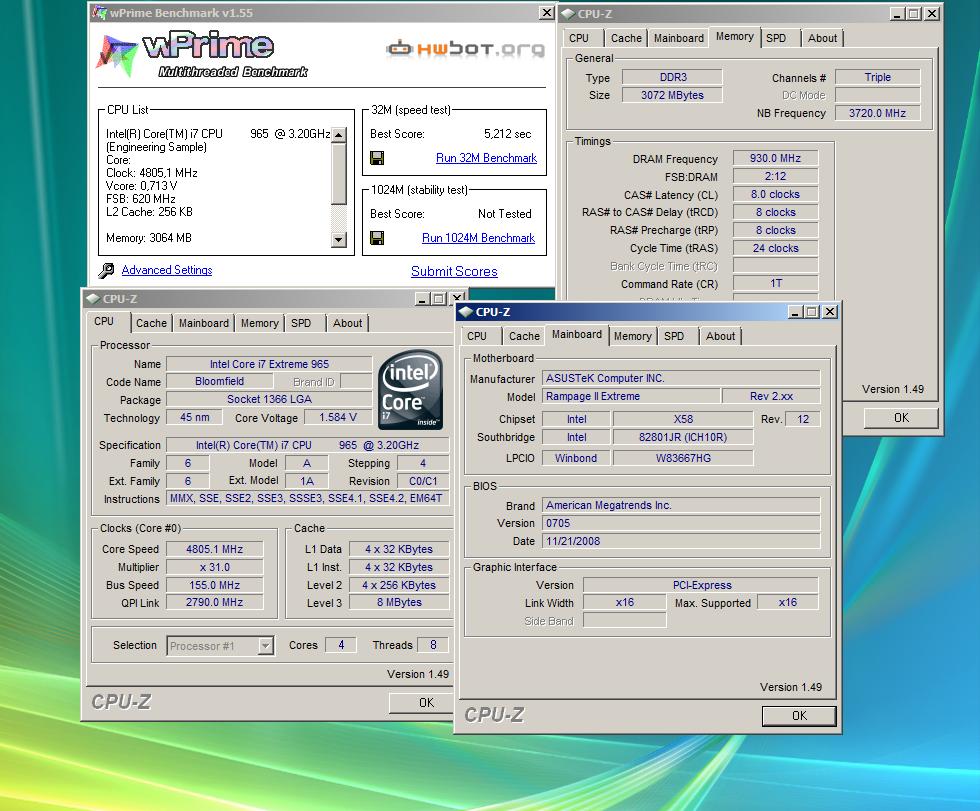Click the QPI Link value 2790.0 MHz

pyautogui.click(x=214, y=602)
